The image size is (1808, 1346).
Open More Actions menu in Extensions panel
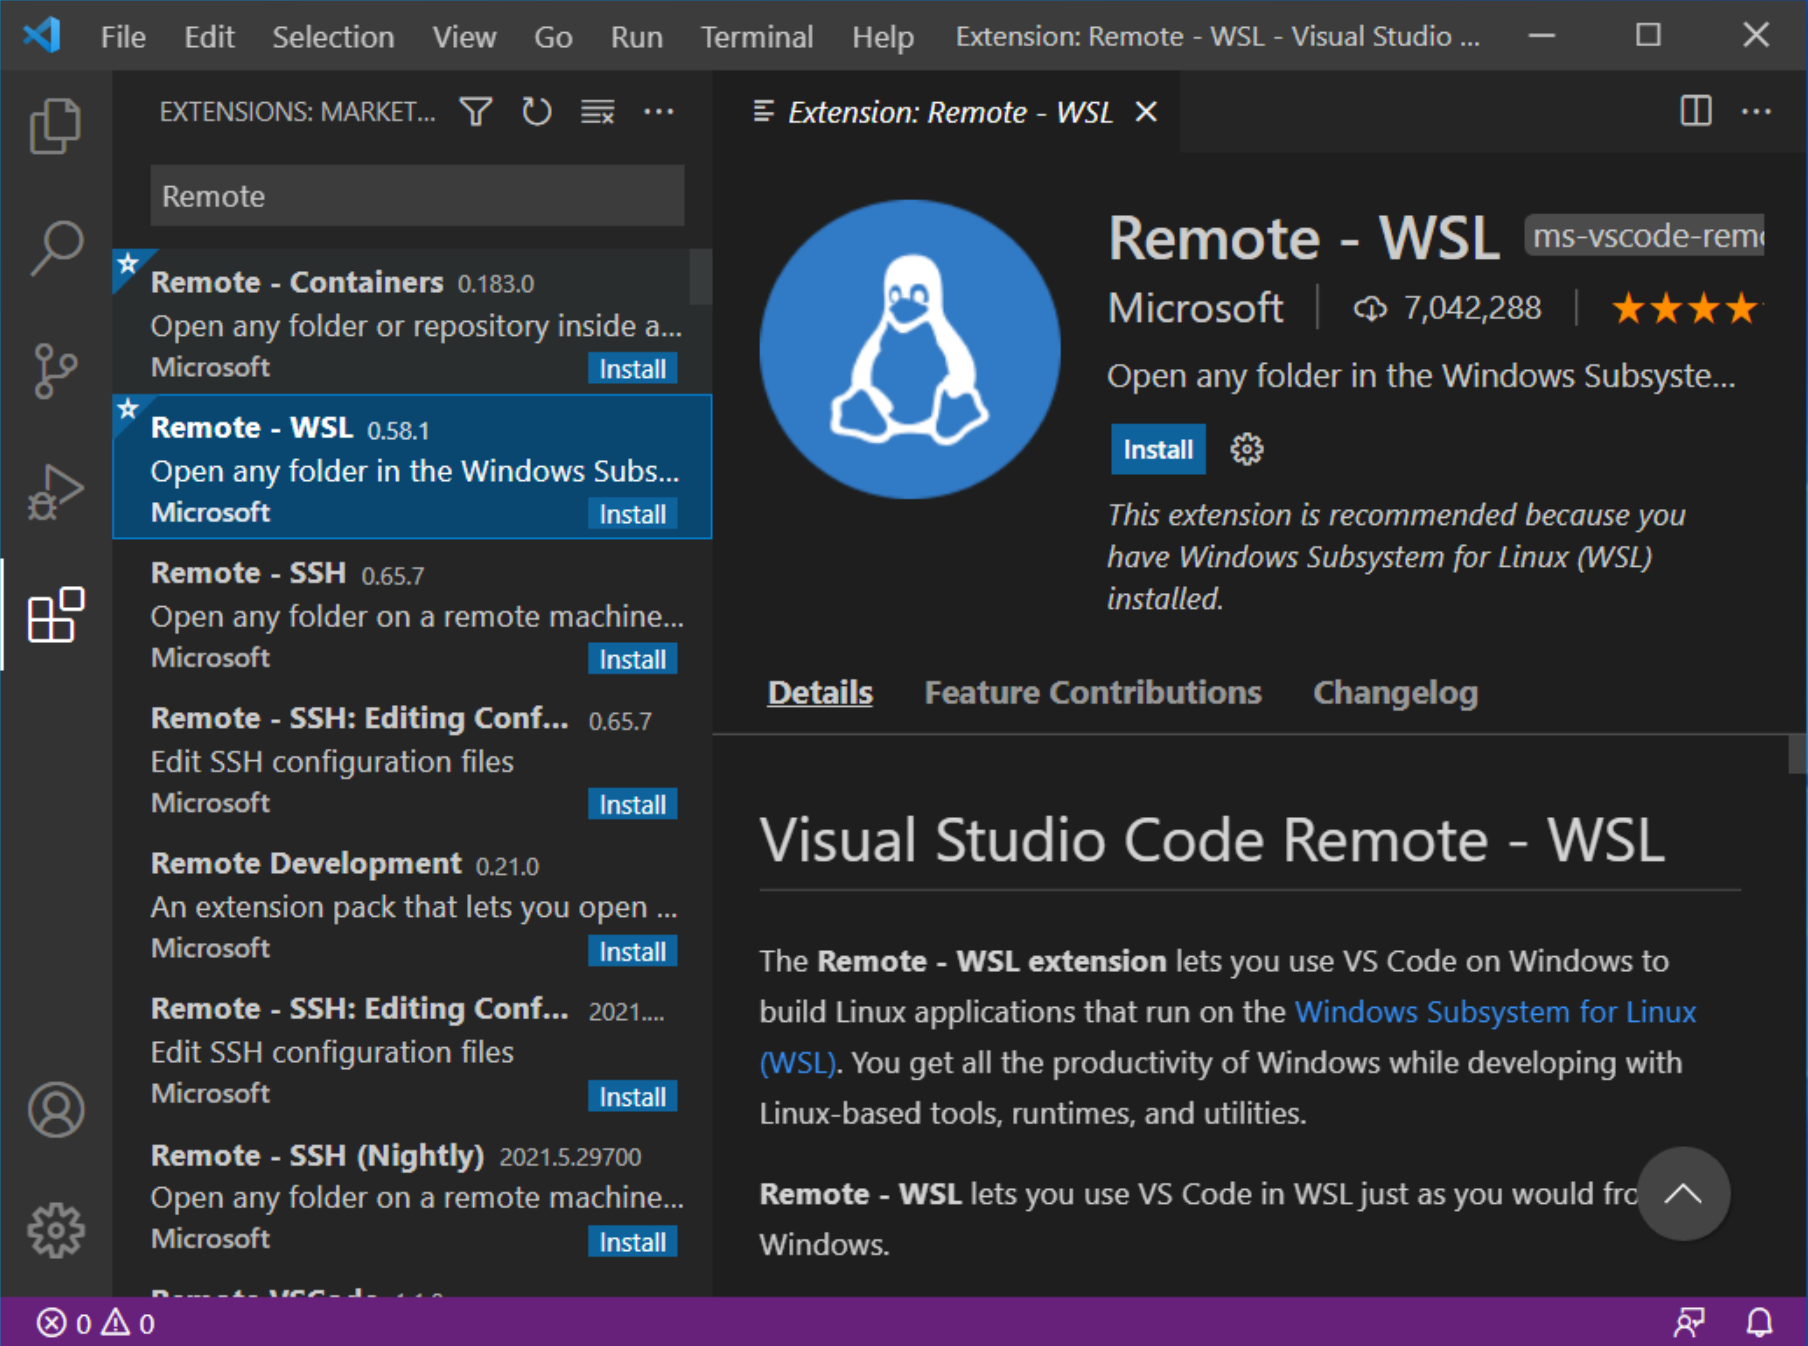click(x=659, y=112)
